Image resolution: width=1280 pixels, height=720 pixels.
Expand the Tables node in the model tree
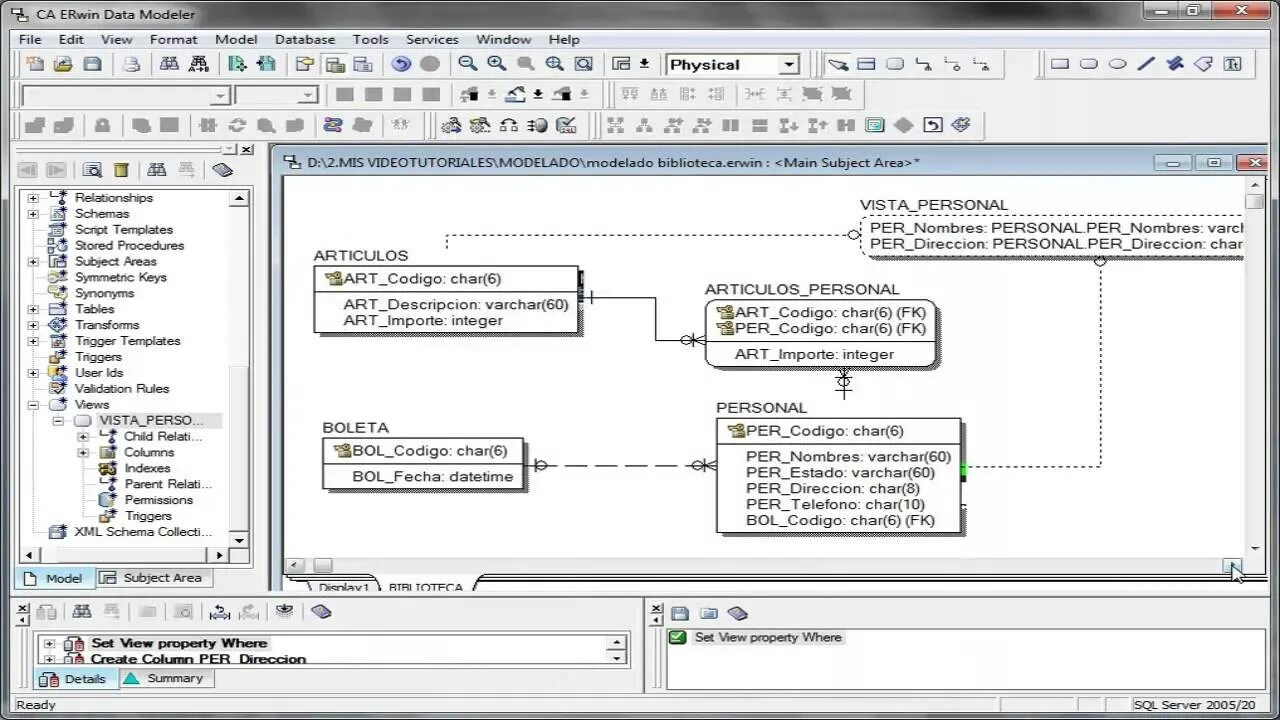point(34,309)
